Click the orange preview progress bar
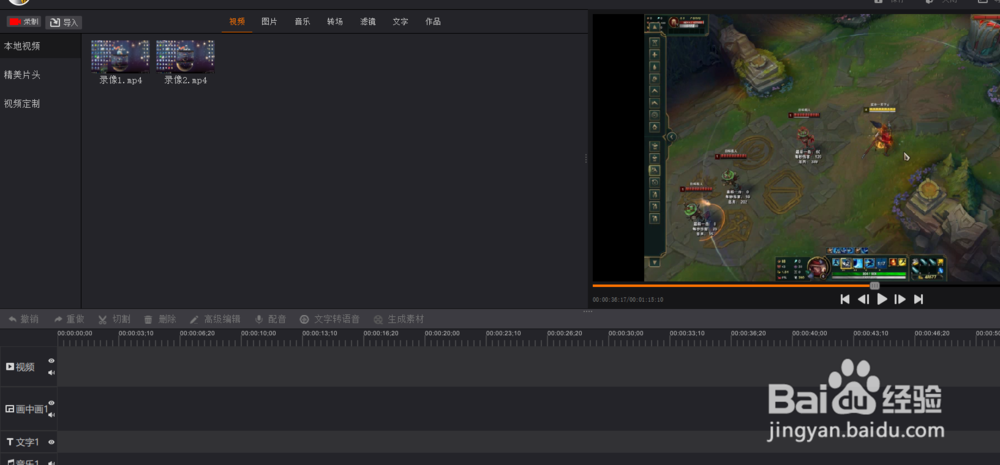Viewport: 1000px width, 465px height. point(732,286)
